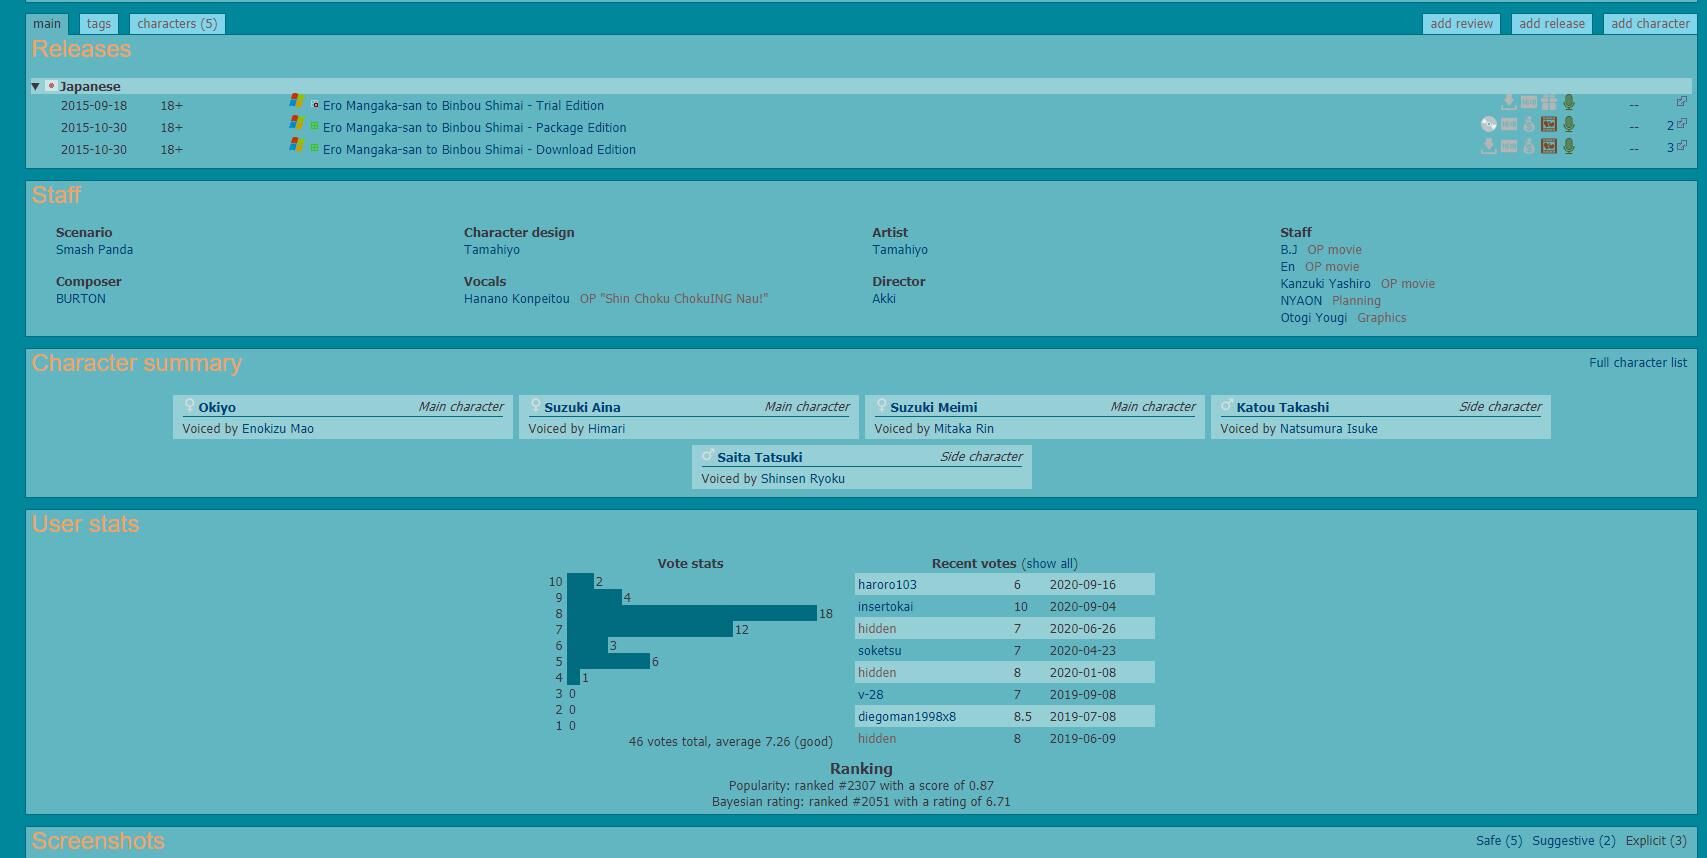The height and width of the screenshot is (858, 1707).
Task: Click the add review button
Action: [x=1461, y=24]
